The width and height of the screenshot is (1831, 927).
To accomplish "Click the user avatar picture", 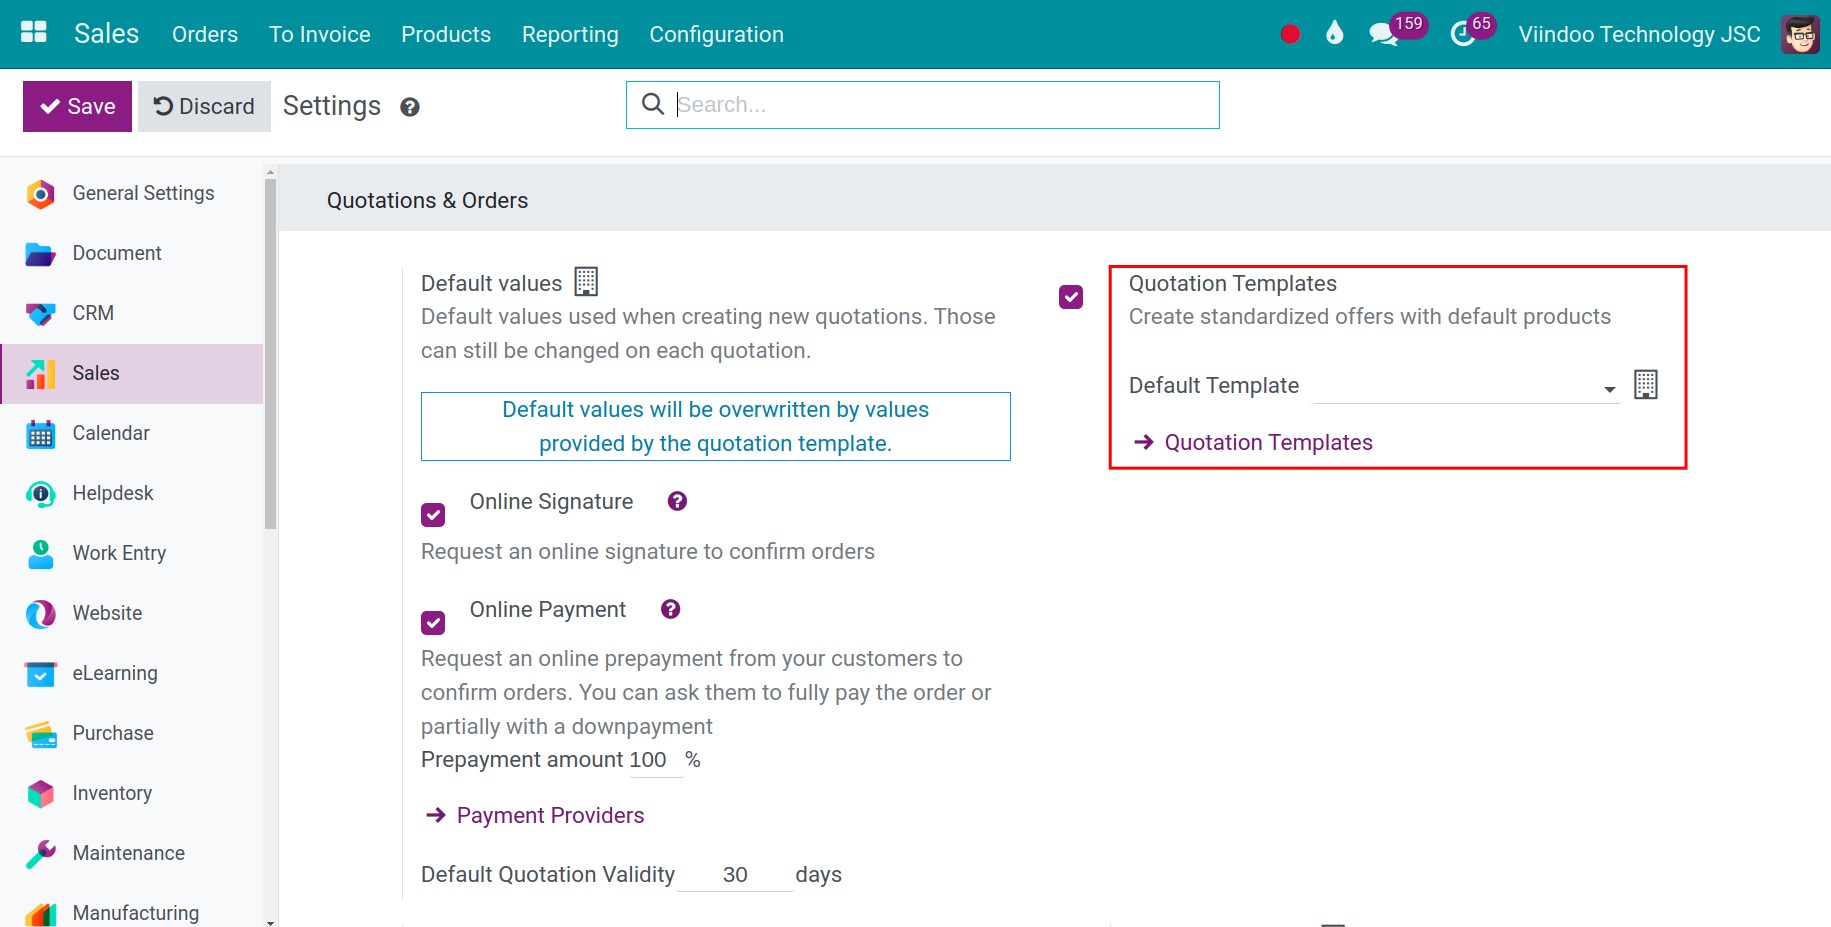I will coord(1800,34).
